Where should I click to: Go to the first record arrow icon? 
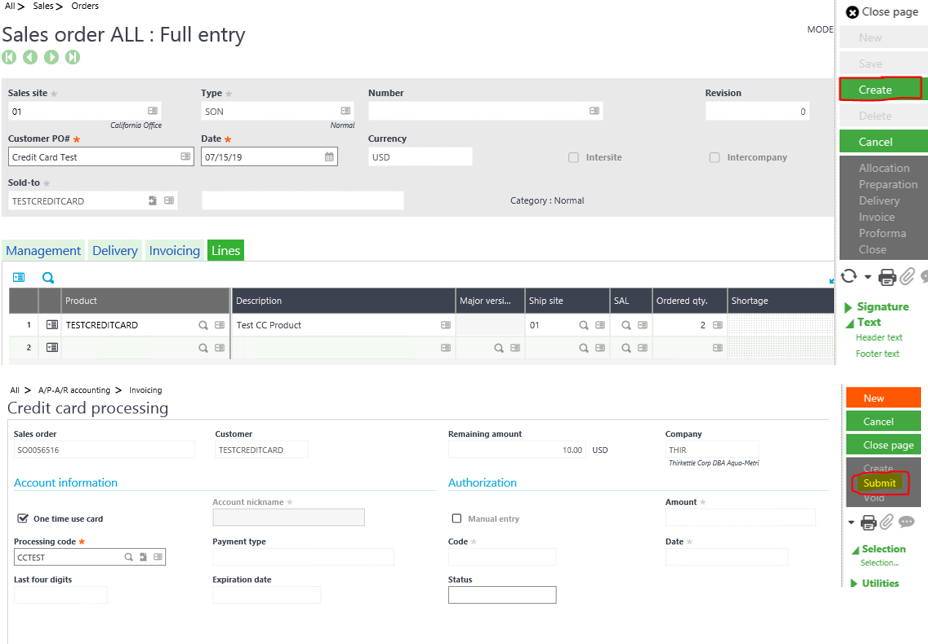tap(9, 57)
